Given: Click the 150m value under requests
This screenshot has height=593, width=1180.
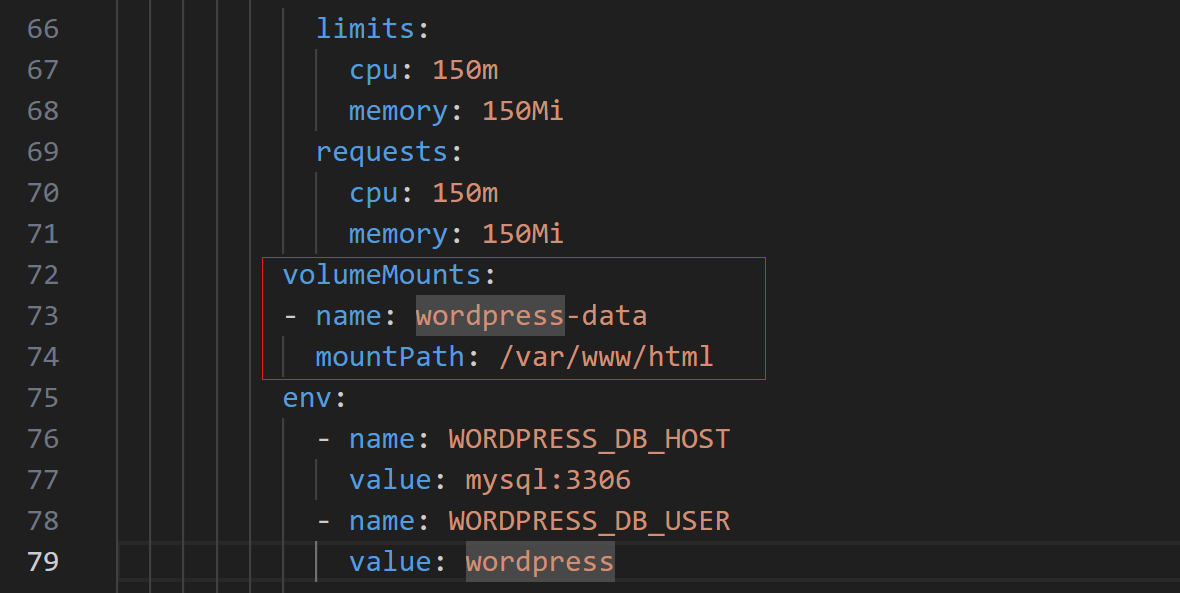Looking at the screenshot, I should pyautogui.click(x=465, y=193).
